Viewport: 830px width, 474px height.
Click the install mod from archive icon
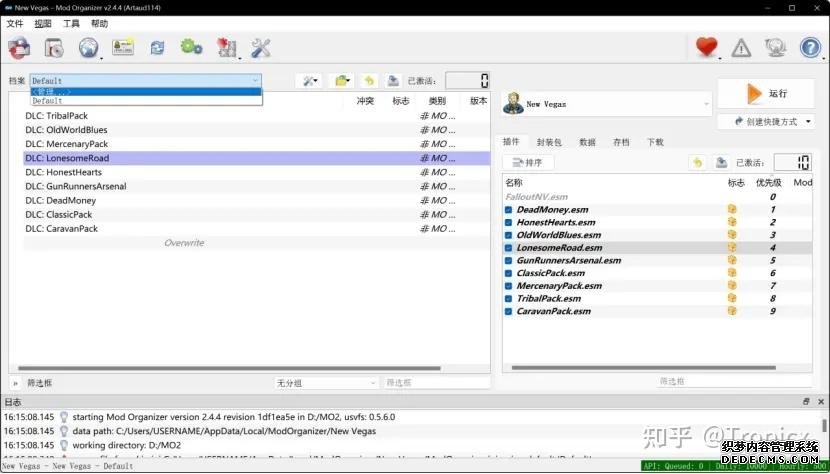[x=19, y=47]
